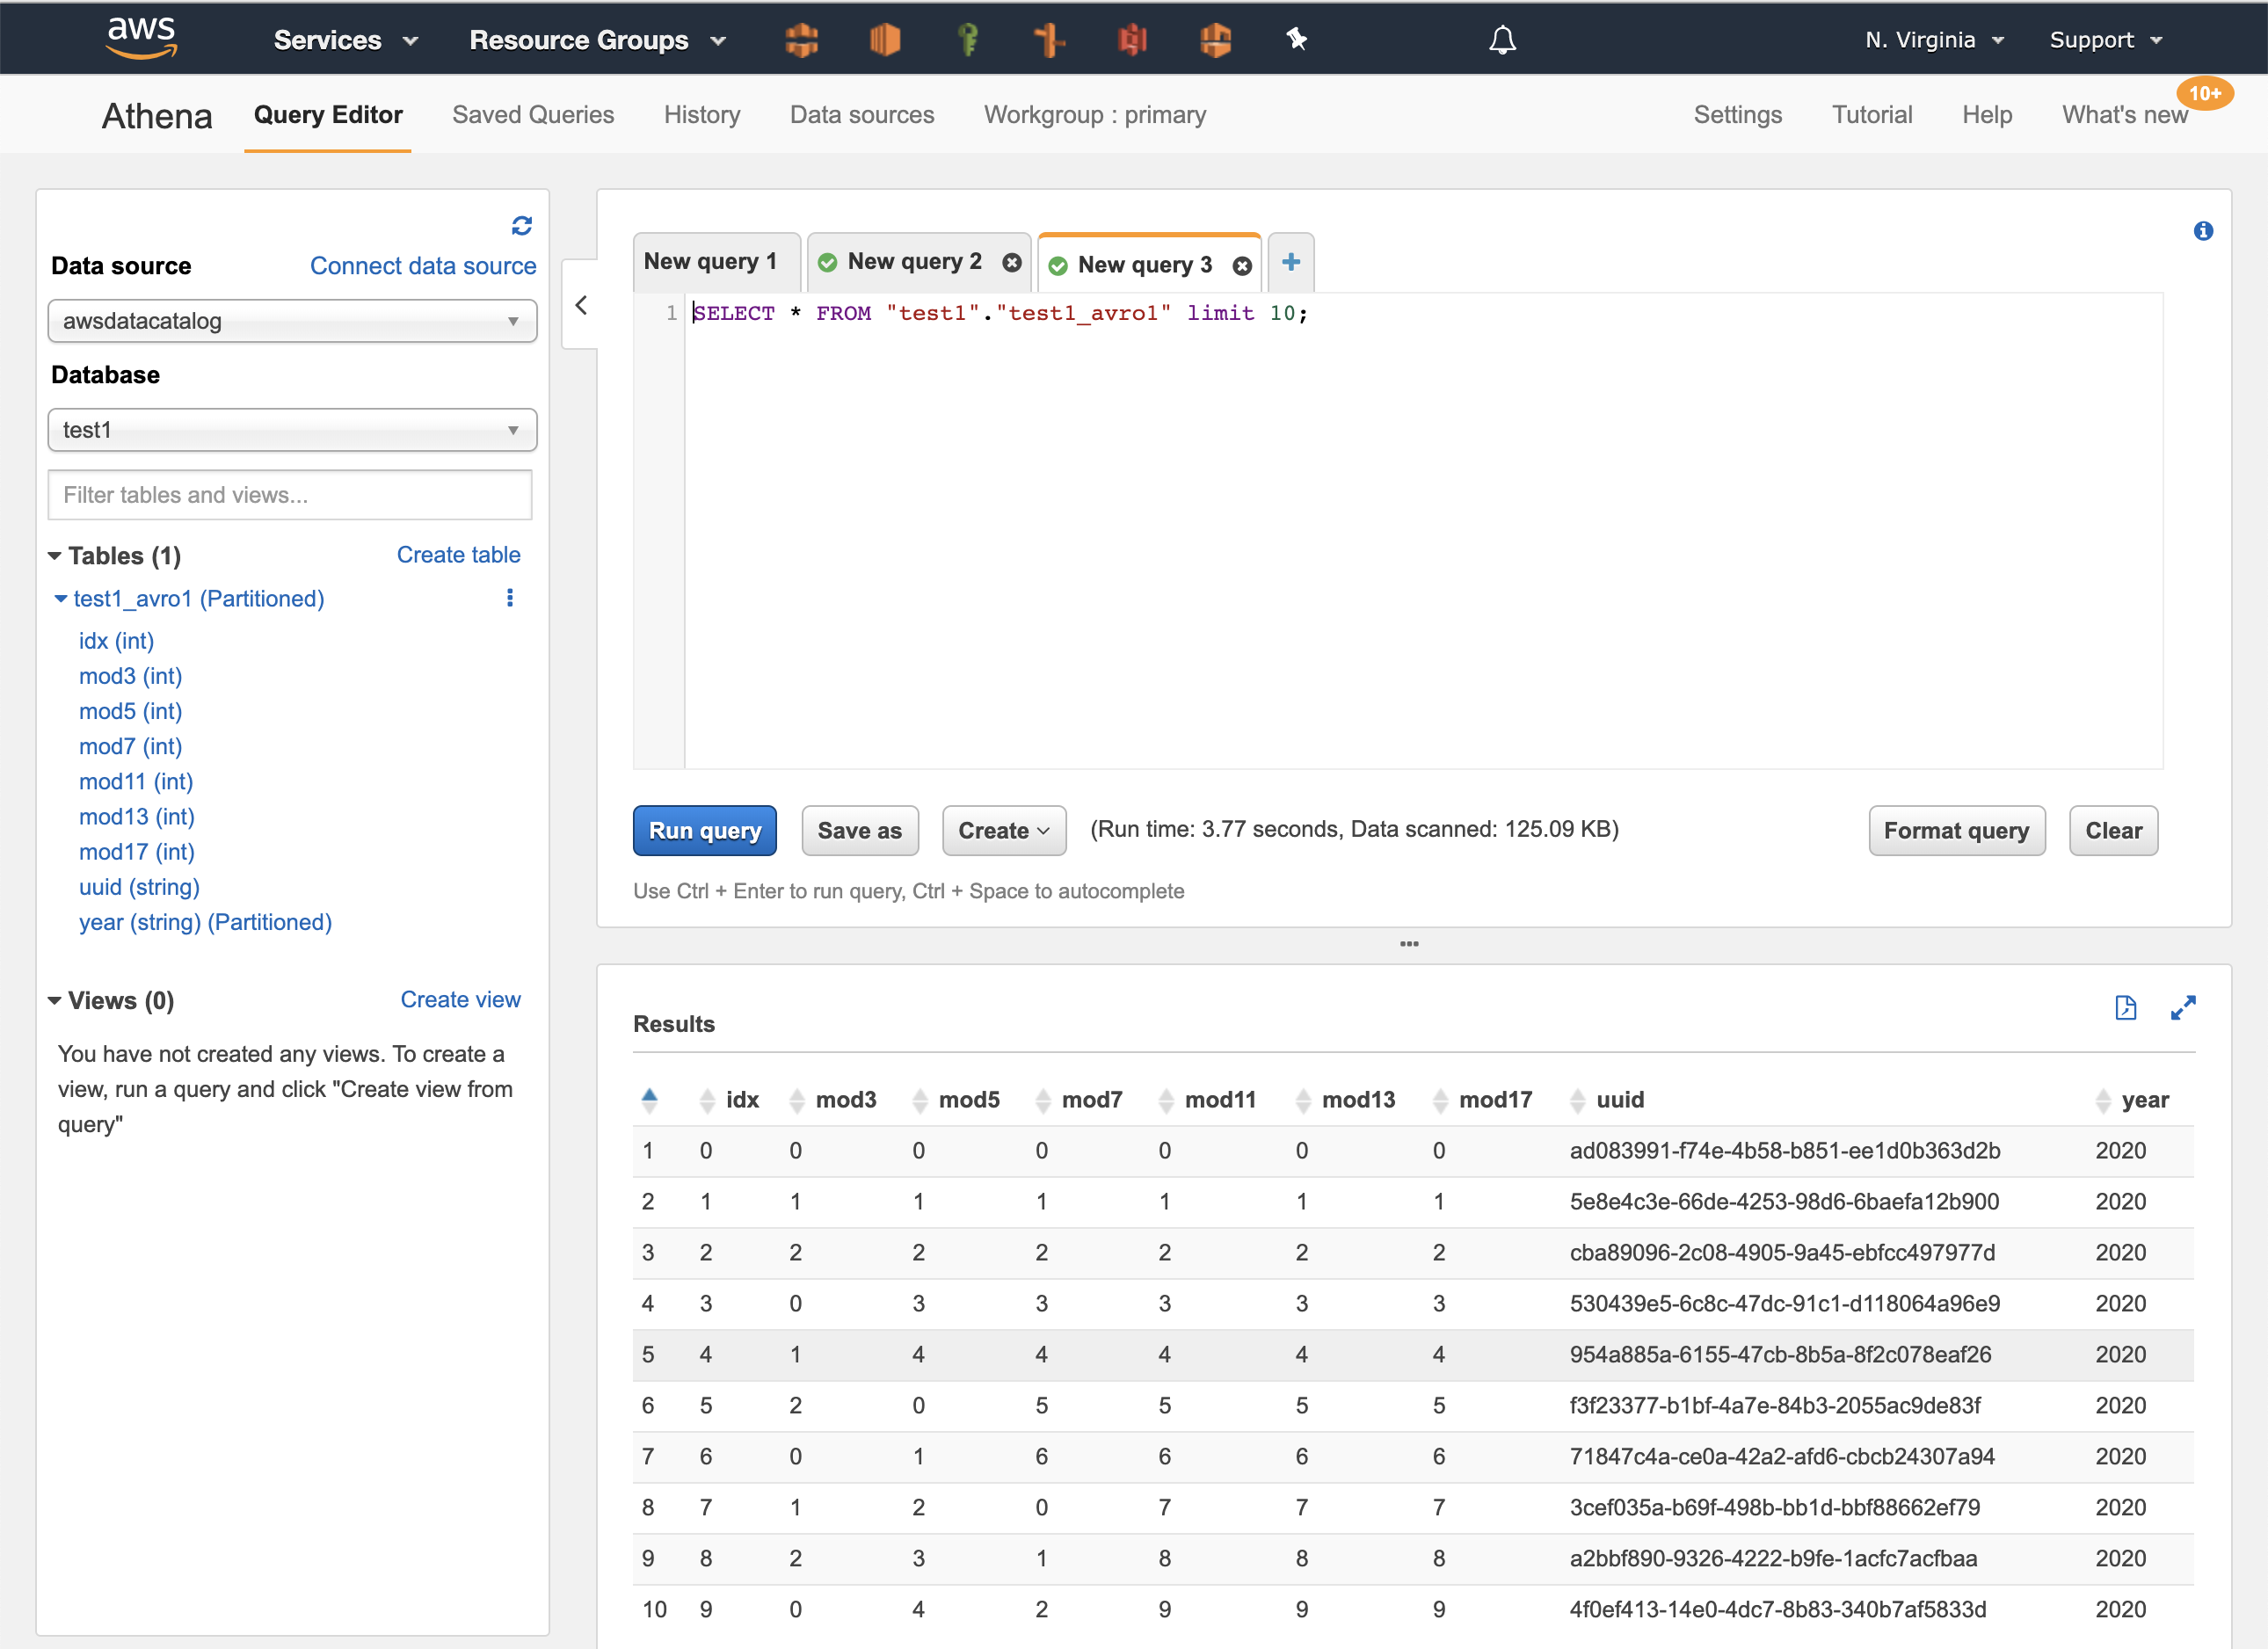
Task: Expand results to full screen
Action: [2183, 1007]
